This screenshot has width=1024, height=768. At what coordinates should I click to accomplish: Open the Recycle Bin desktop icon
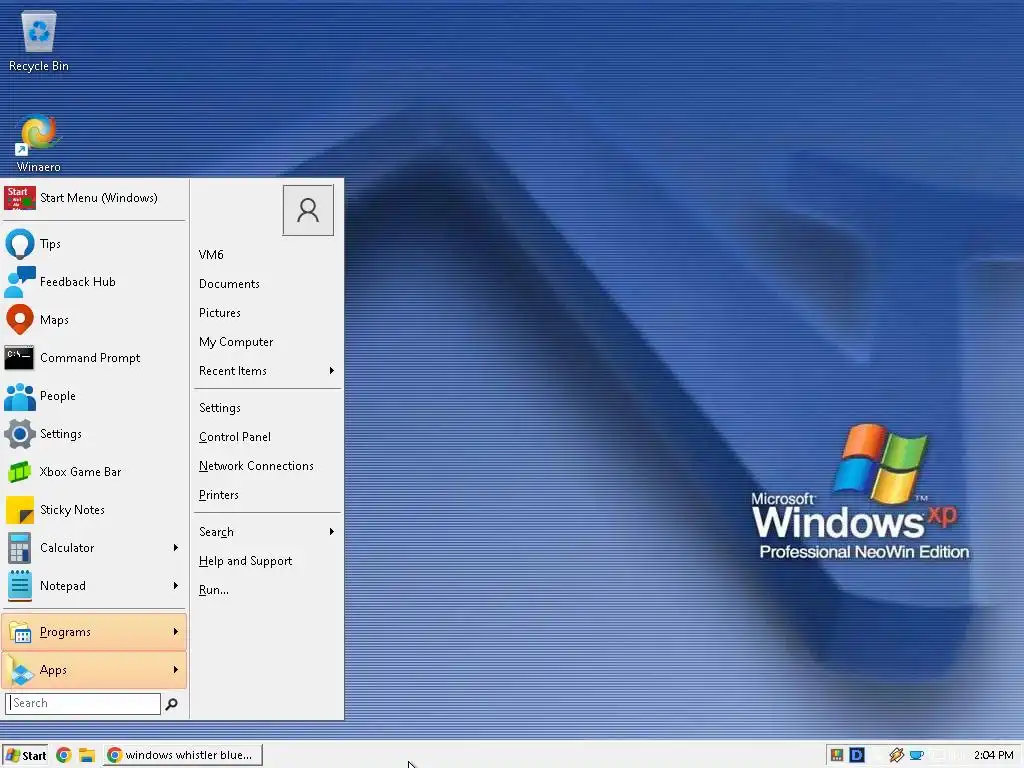coord(39,42)
